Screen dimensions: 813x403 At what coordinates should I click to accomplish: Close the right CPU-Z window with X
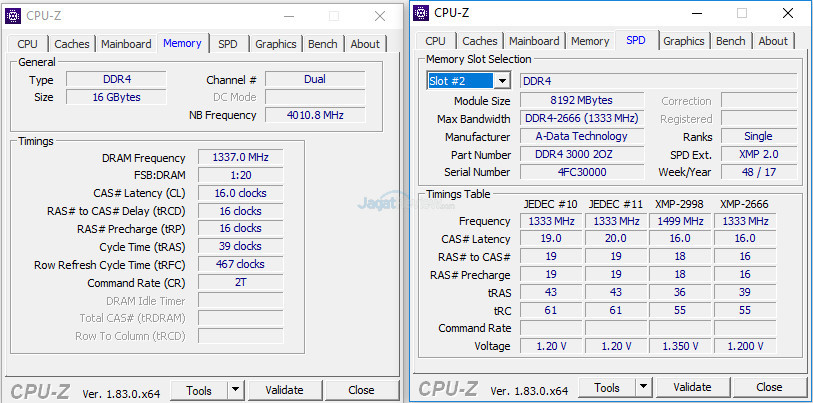click(x=789, y=13)
